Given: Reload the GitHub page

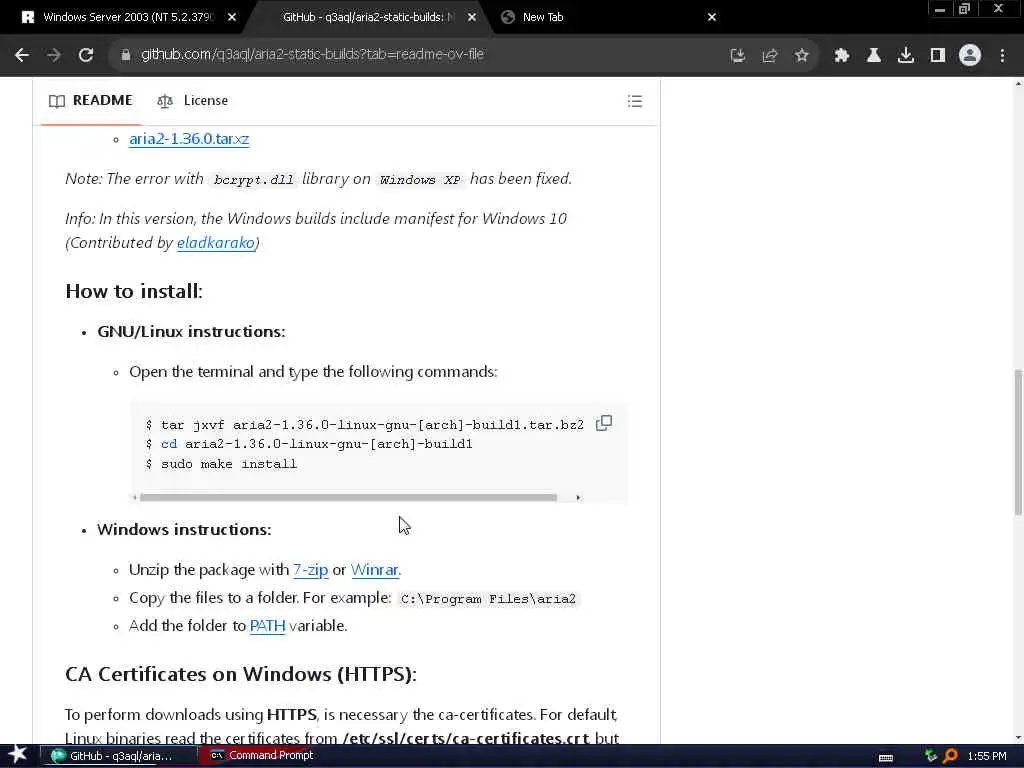Looking at the screenshot, I should pos(86,55).
